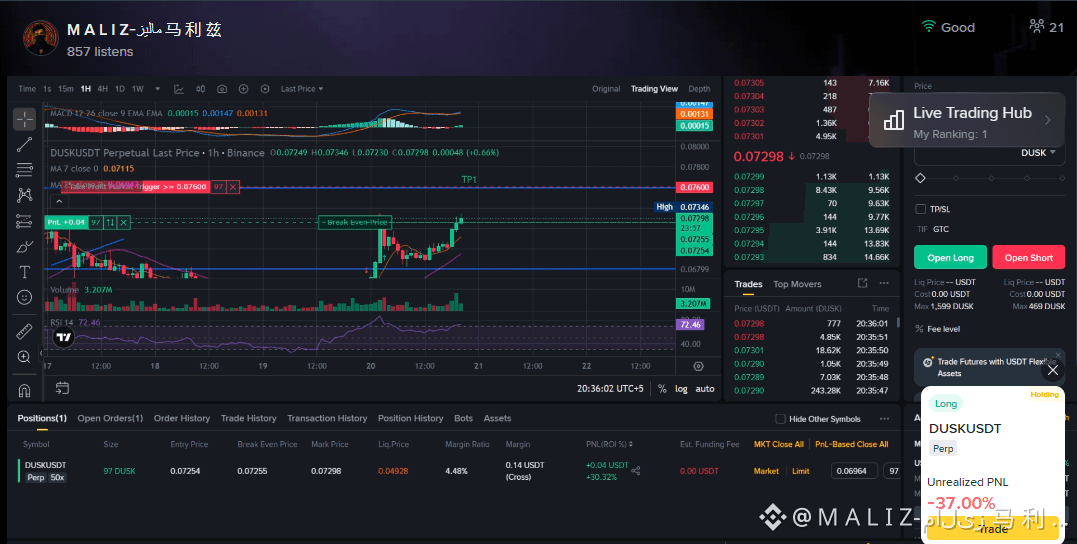Select the text annotation tool
The width and height of the screenshot is (1077, 544).
24,272
